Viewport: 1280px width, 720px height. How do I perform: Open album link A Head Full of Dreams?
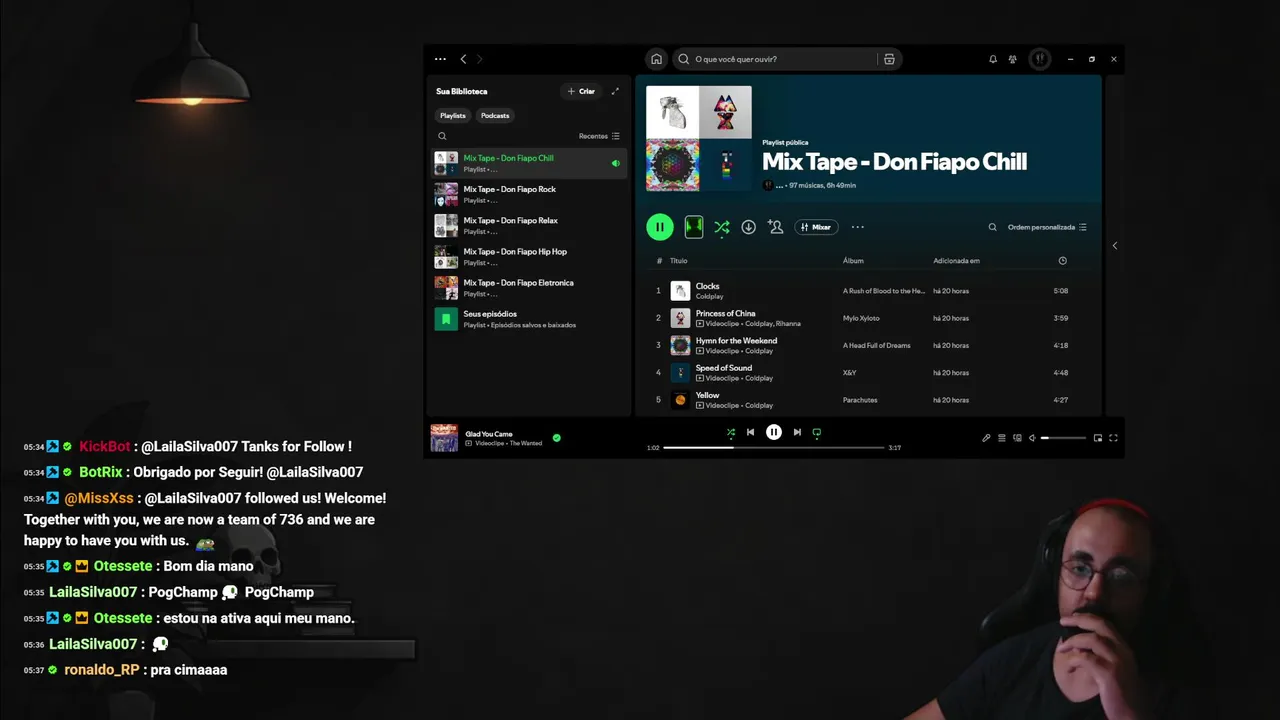(876, 346)
